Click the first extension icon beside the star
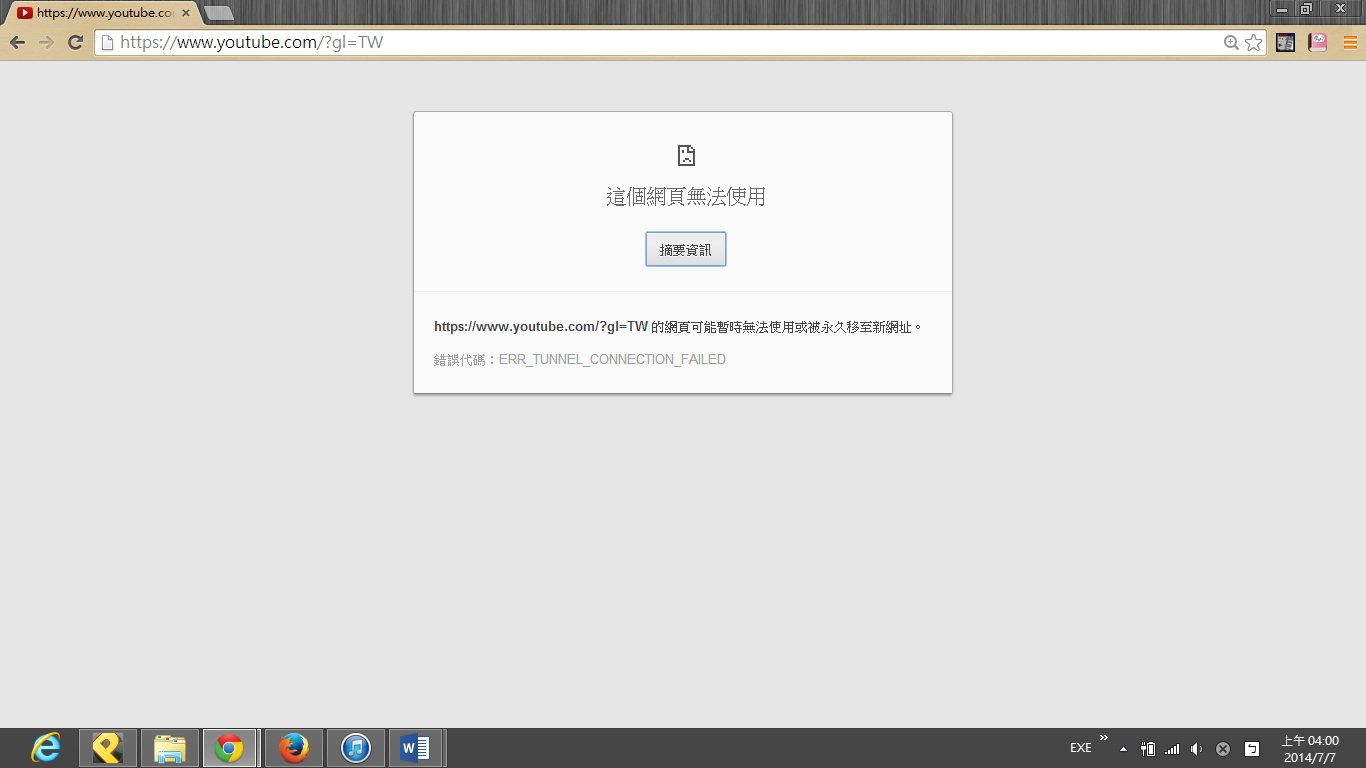 coord(1286,43)
